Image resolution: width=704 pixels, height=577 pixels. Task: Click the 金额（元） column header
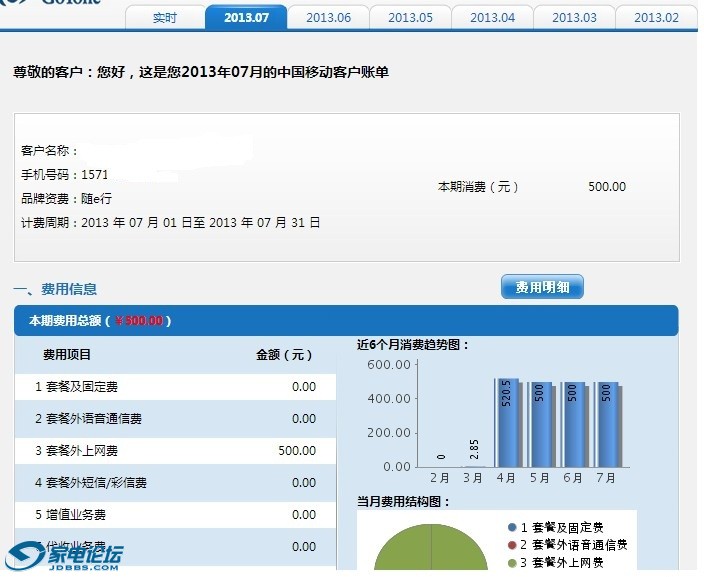click(284, 355)
